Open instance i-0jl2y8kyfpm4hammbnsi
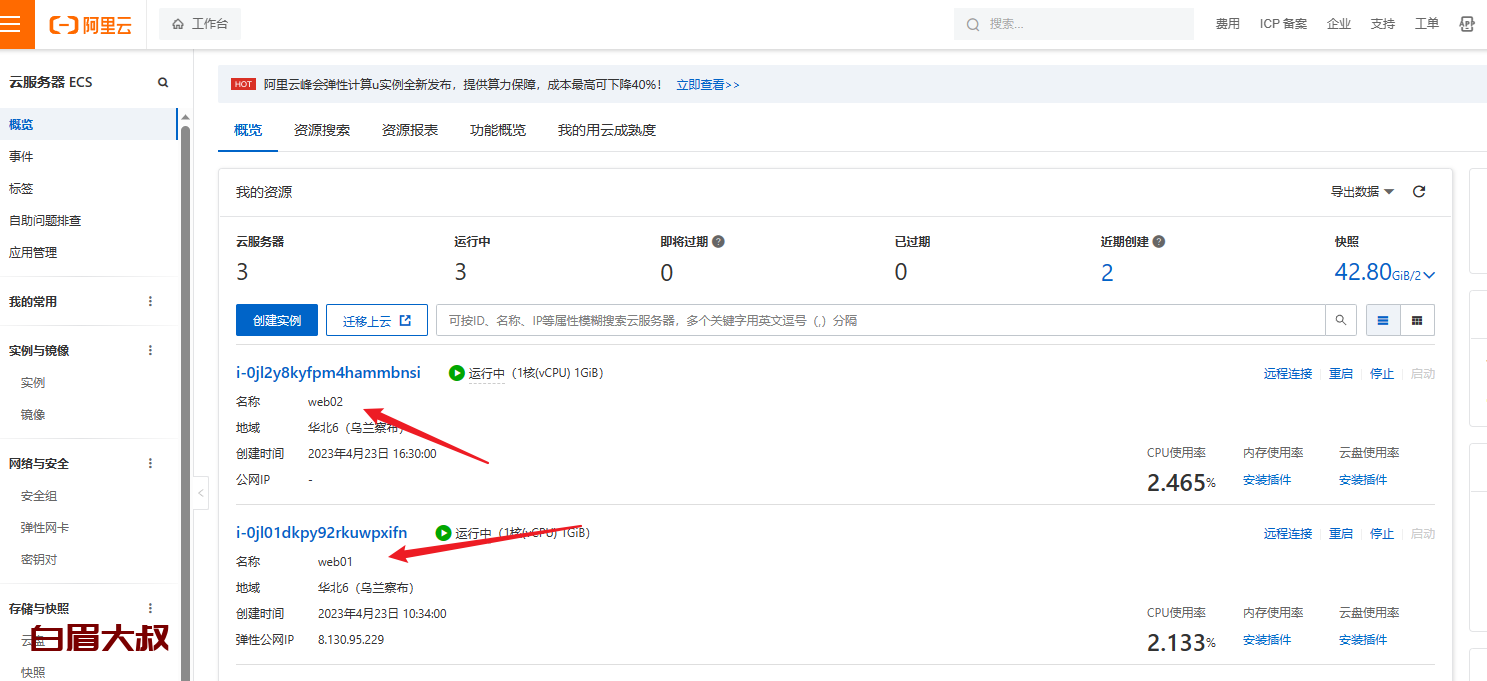Viewport: 1487px width, 681px height. tap(328, 373)
